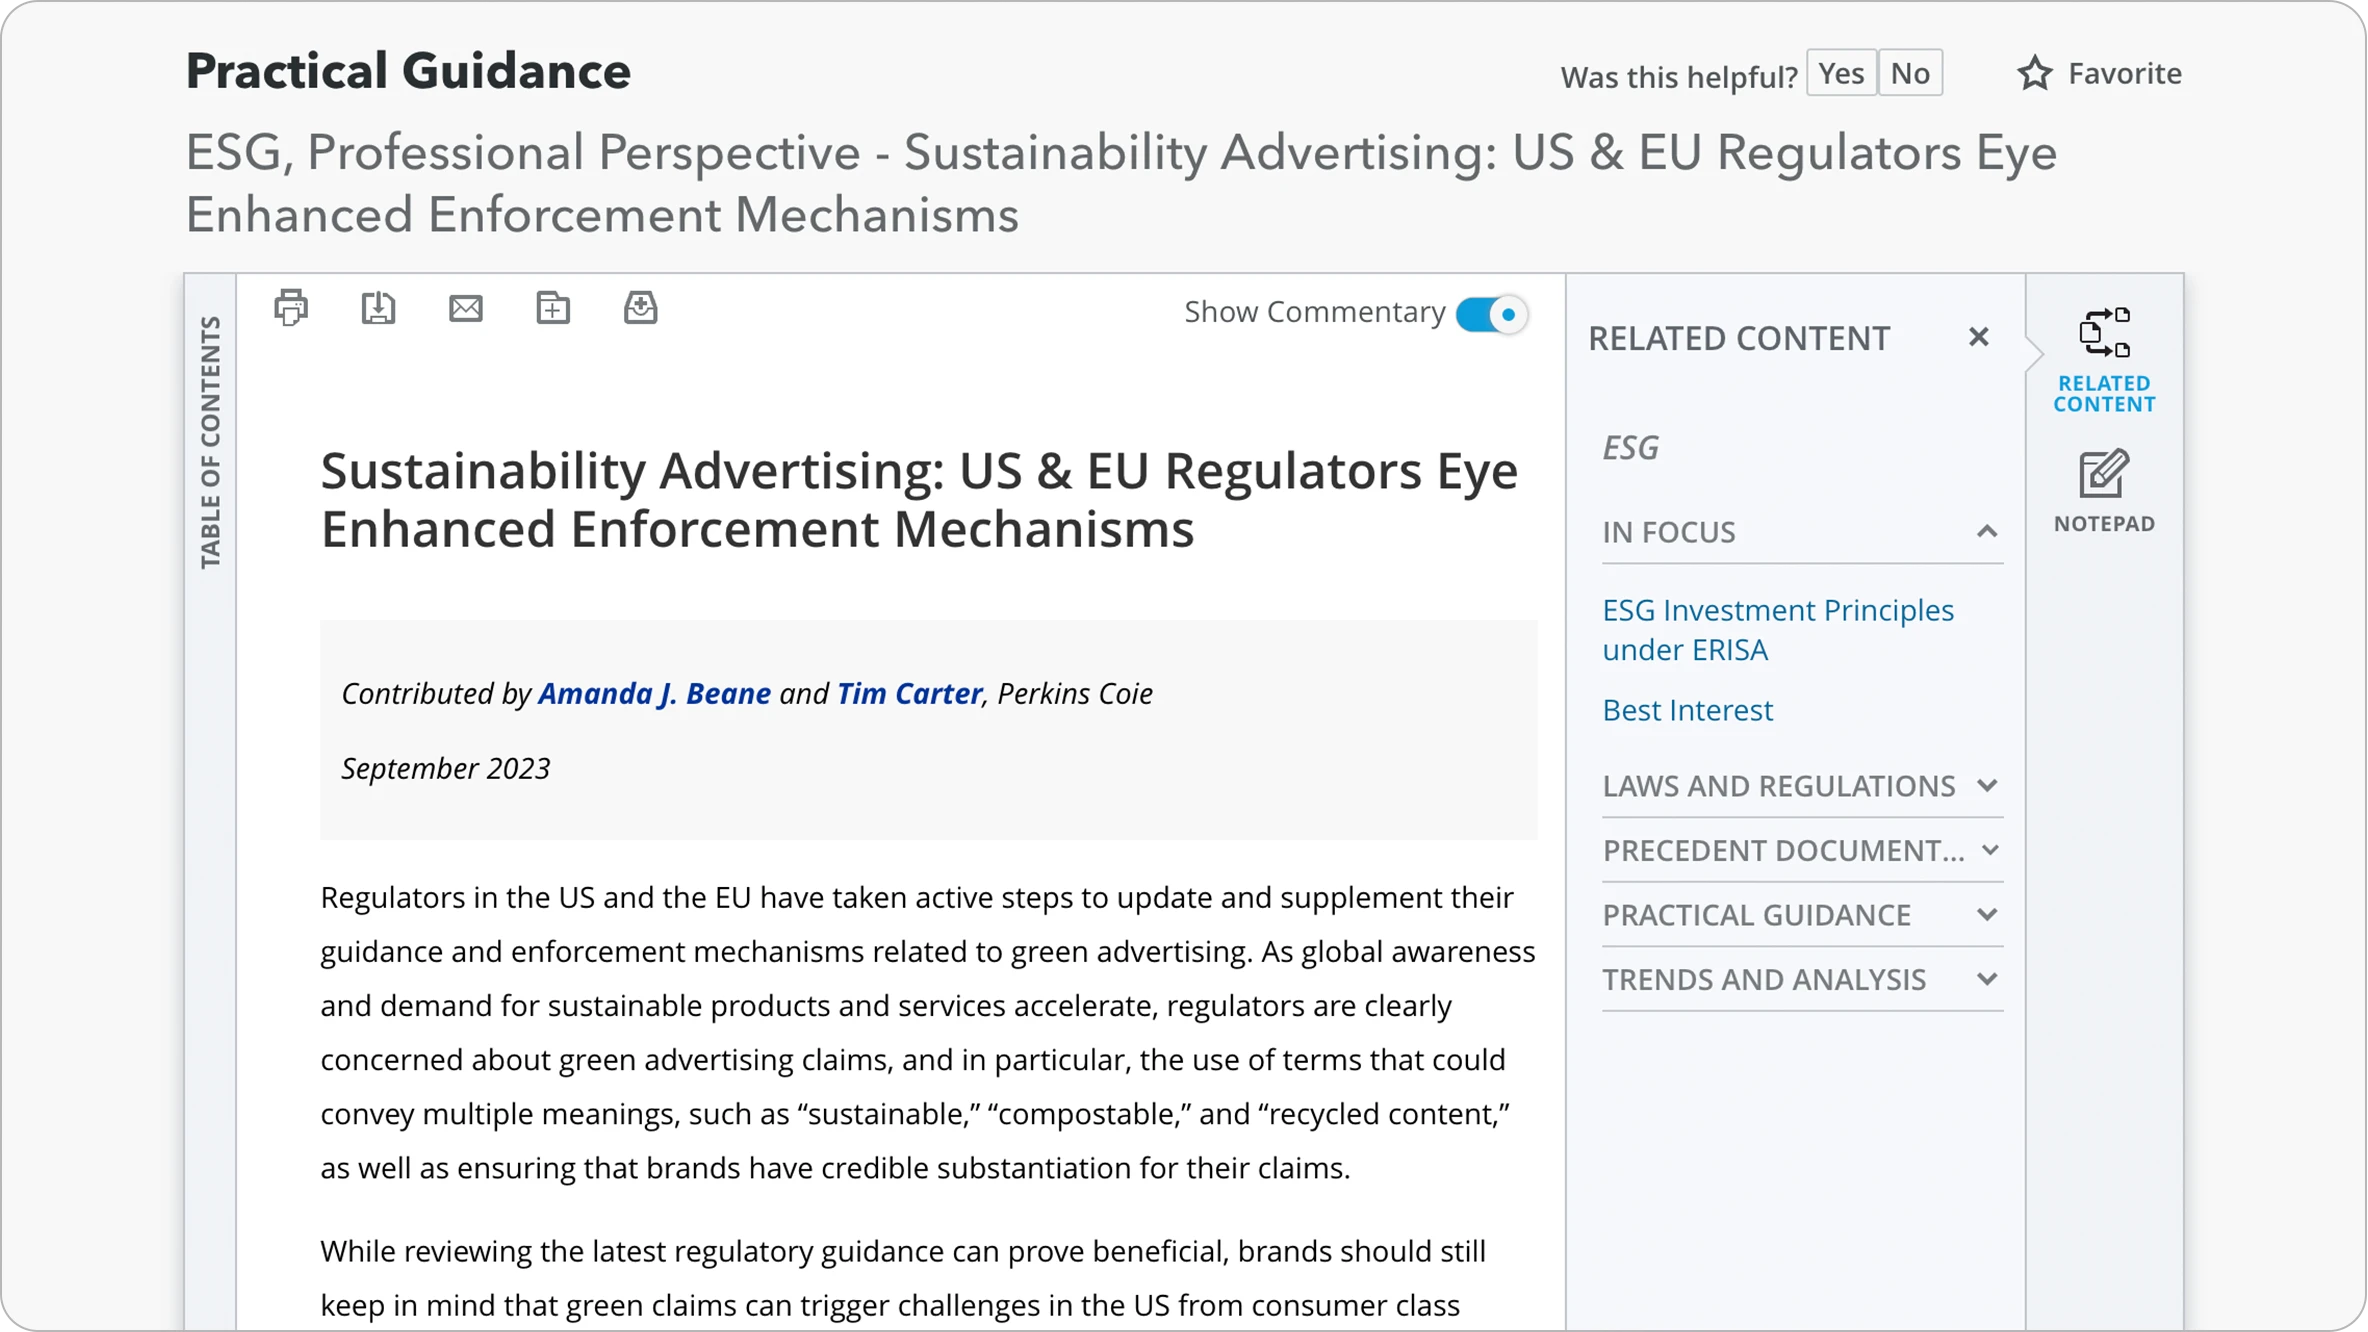The height and width of the screenshot is (1332, 2368).
Task: Click the Favorite star icon
Action: [2035, 74]
